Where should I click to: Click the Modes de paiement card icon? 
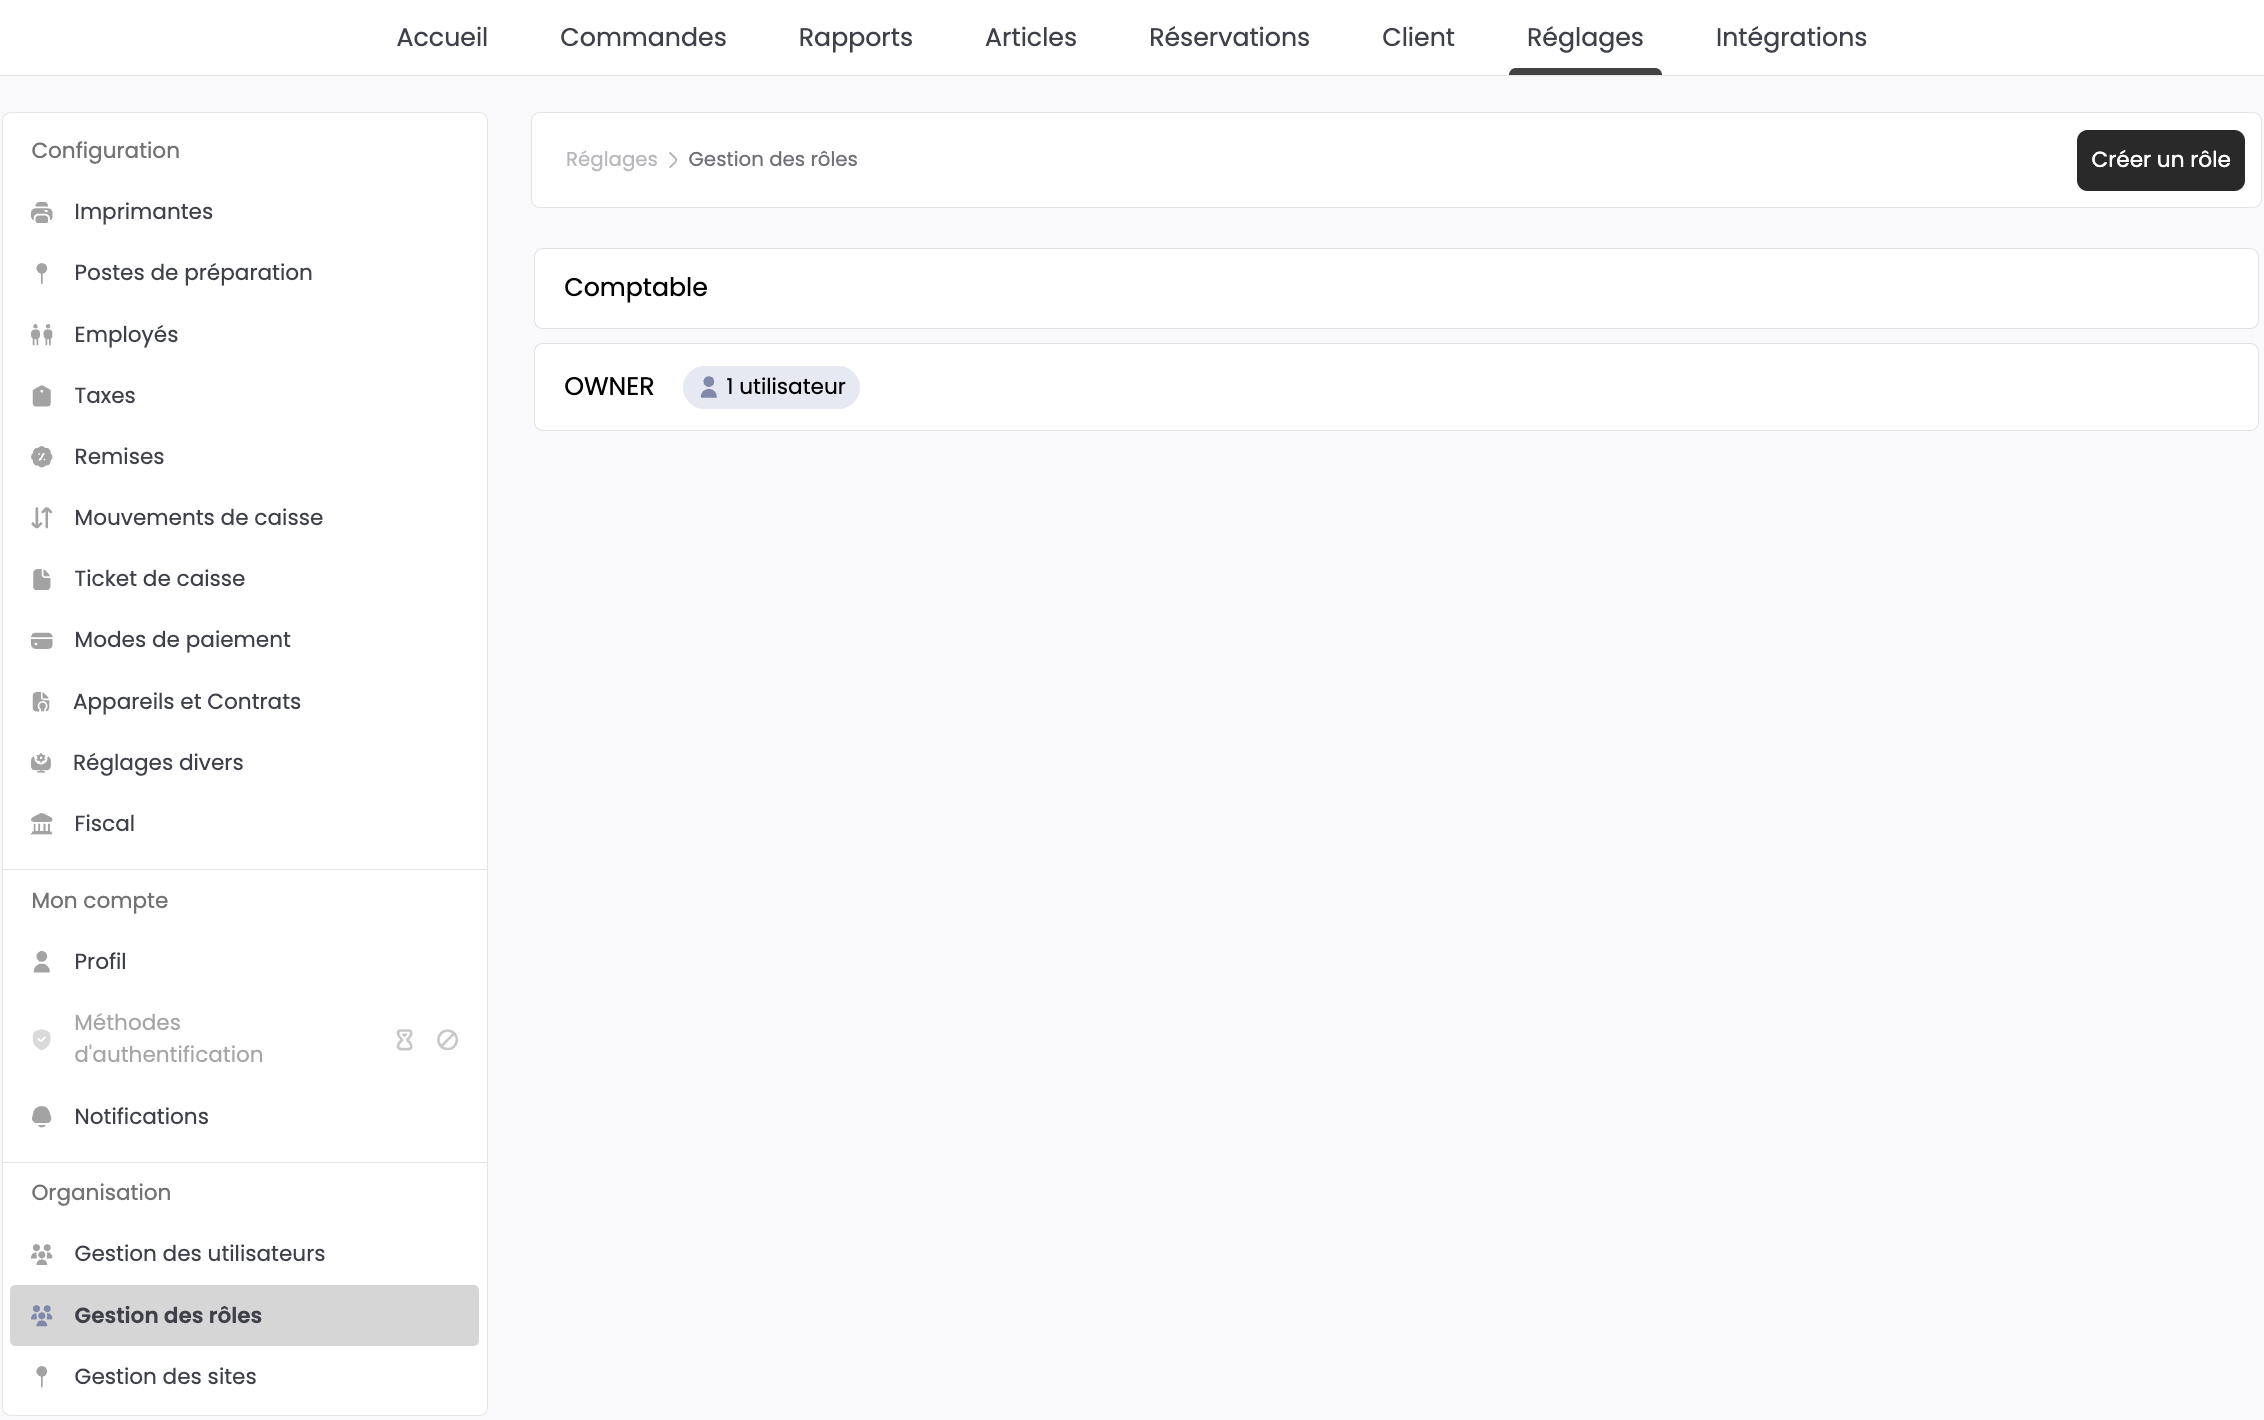tap(42, 640)
